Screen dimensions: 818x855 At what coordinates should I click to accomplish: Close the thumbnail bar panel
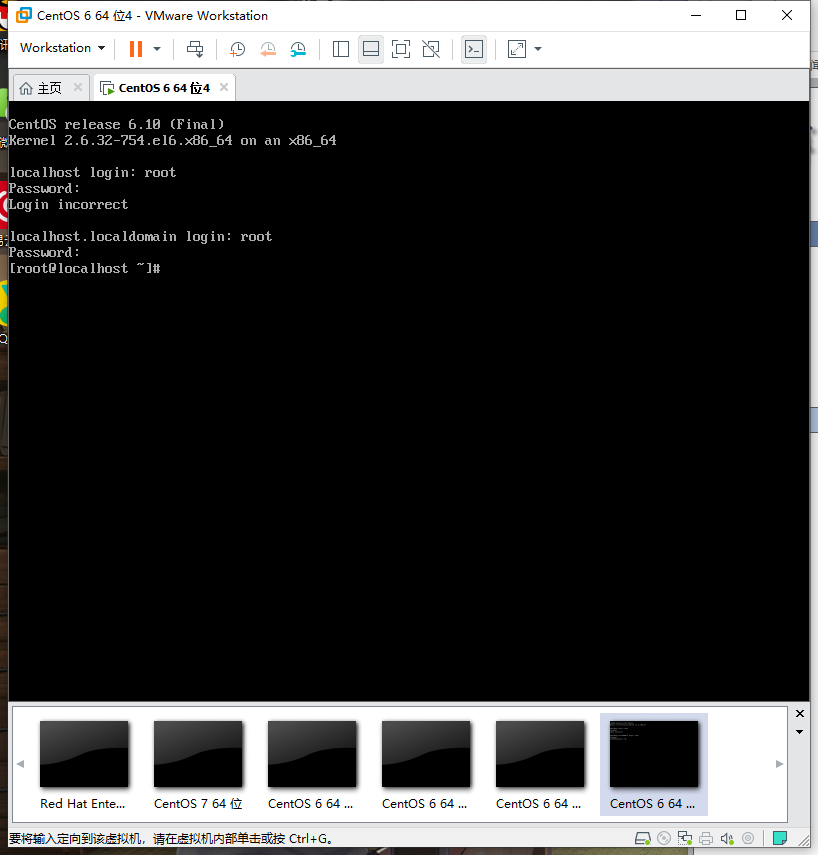[x=800, y=714]
